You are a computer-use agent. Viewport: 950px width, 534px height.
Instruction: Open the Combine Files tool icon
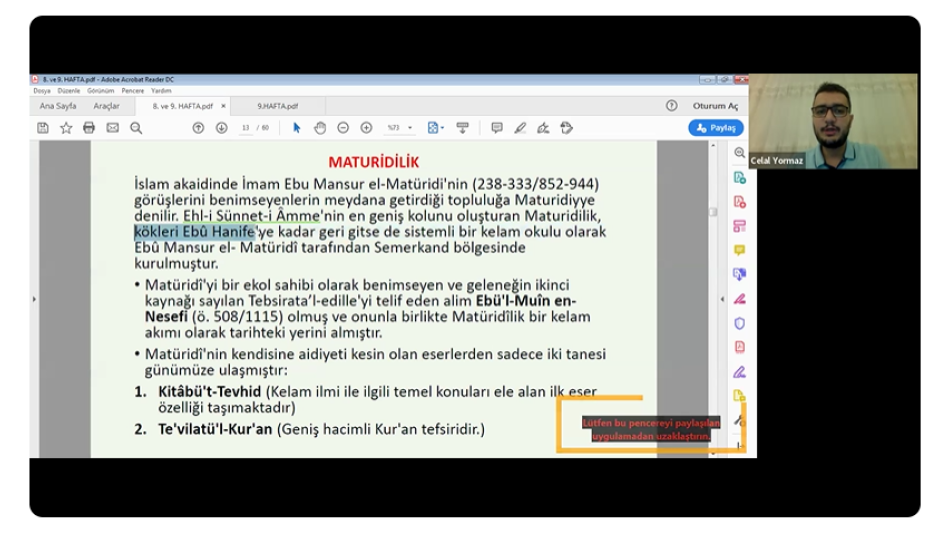tap(739, 274)
